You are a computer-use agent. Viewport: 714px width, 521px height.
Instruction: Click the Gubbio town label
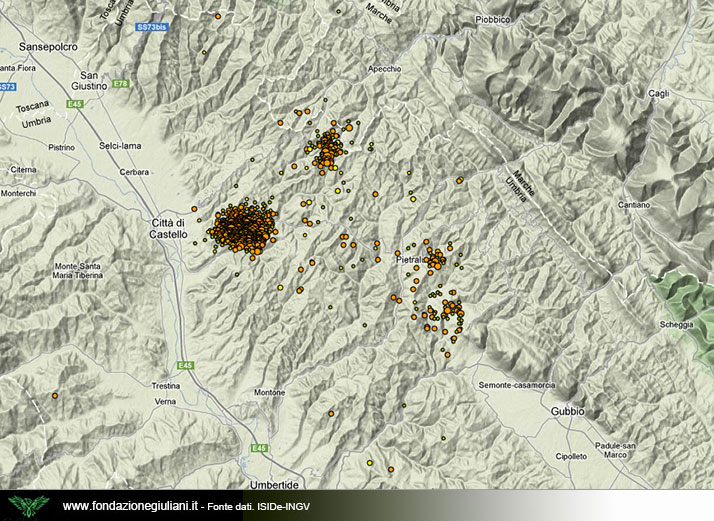(x=567, y=411)
